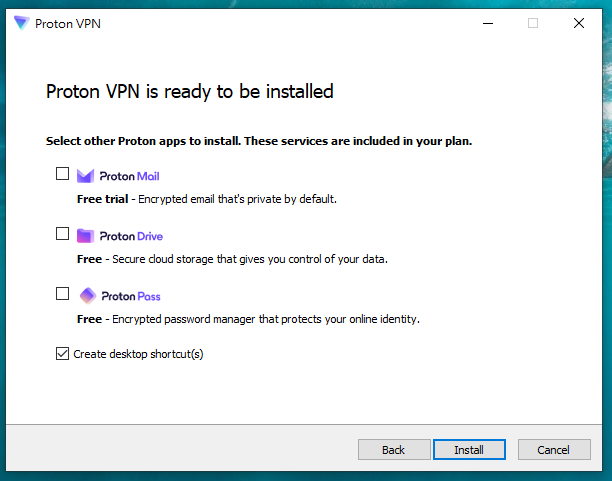Check the Proton Pass checkbox
This screenshot has height=481, width=612.
click(63, 294)
